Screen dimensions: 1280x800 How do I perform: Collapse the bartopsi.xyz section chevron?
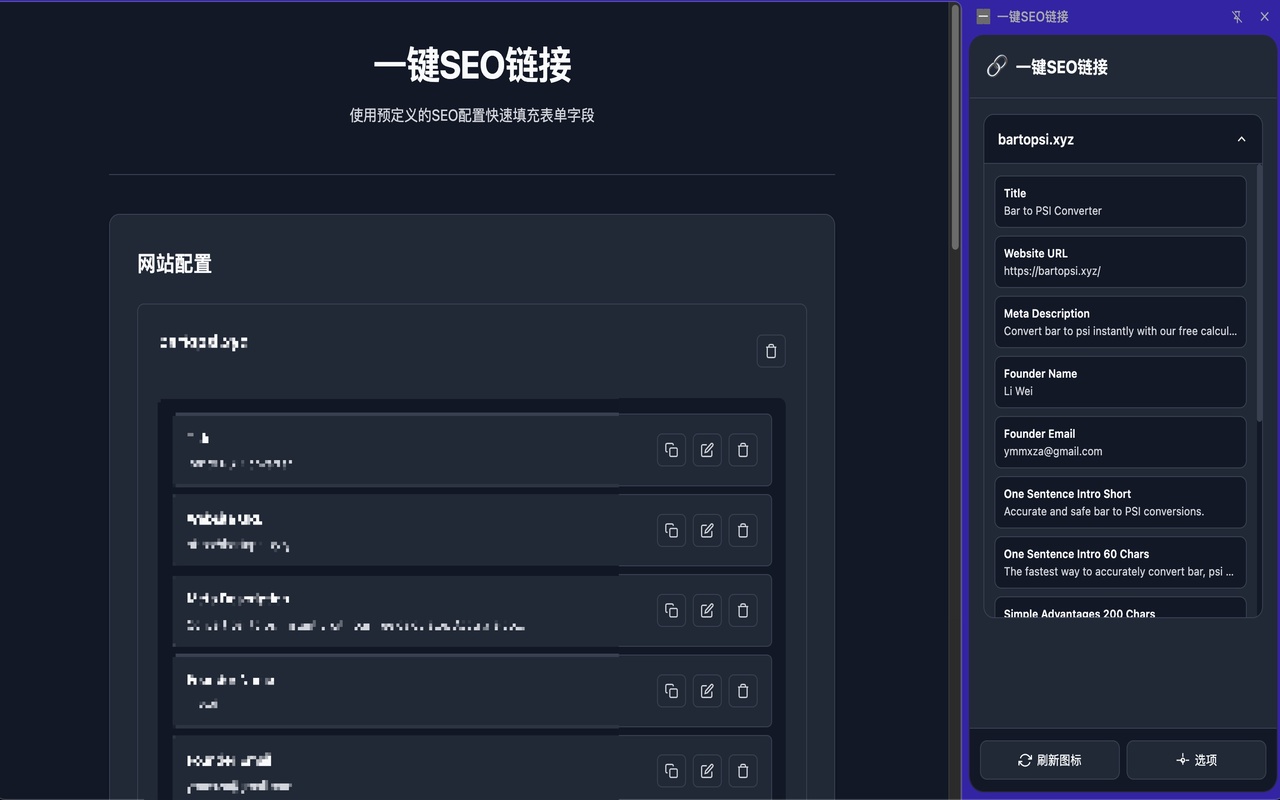click(1241, 140)
